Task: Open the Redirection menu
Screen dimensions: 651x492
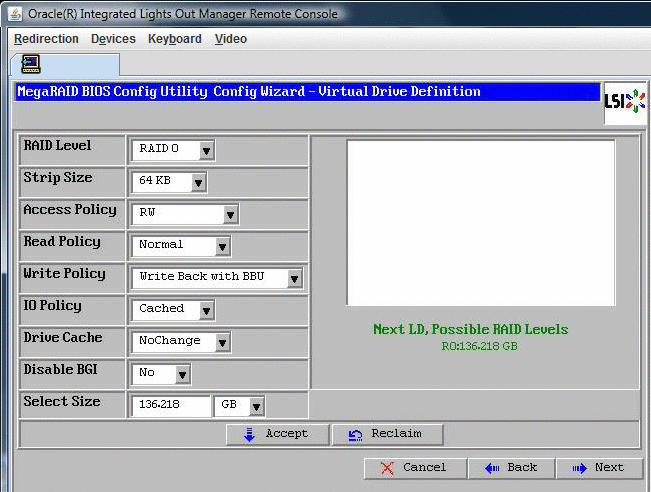Action: pyautogui.click(x=46, y=39)
